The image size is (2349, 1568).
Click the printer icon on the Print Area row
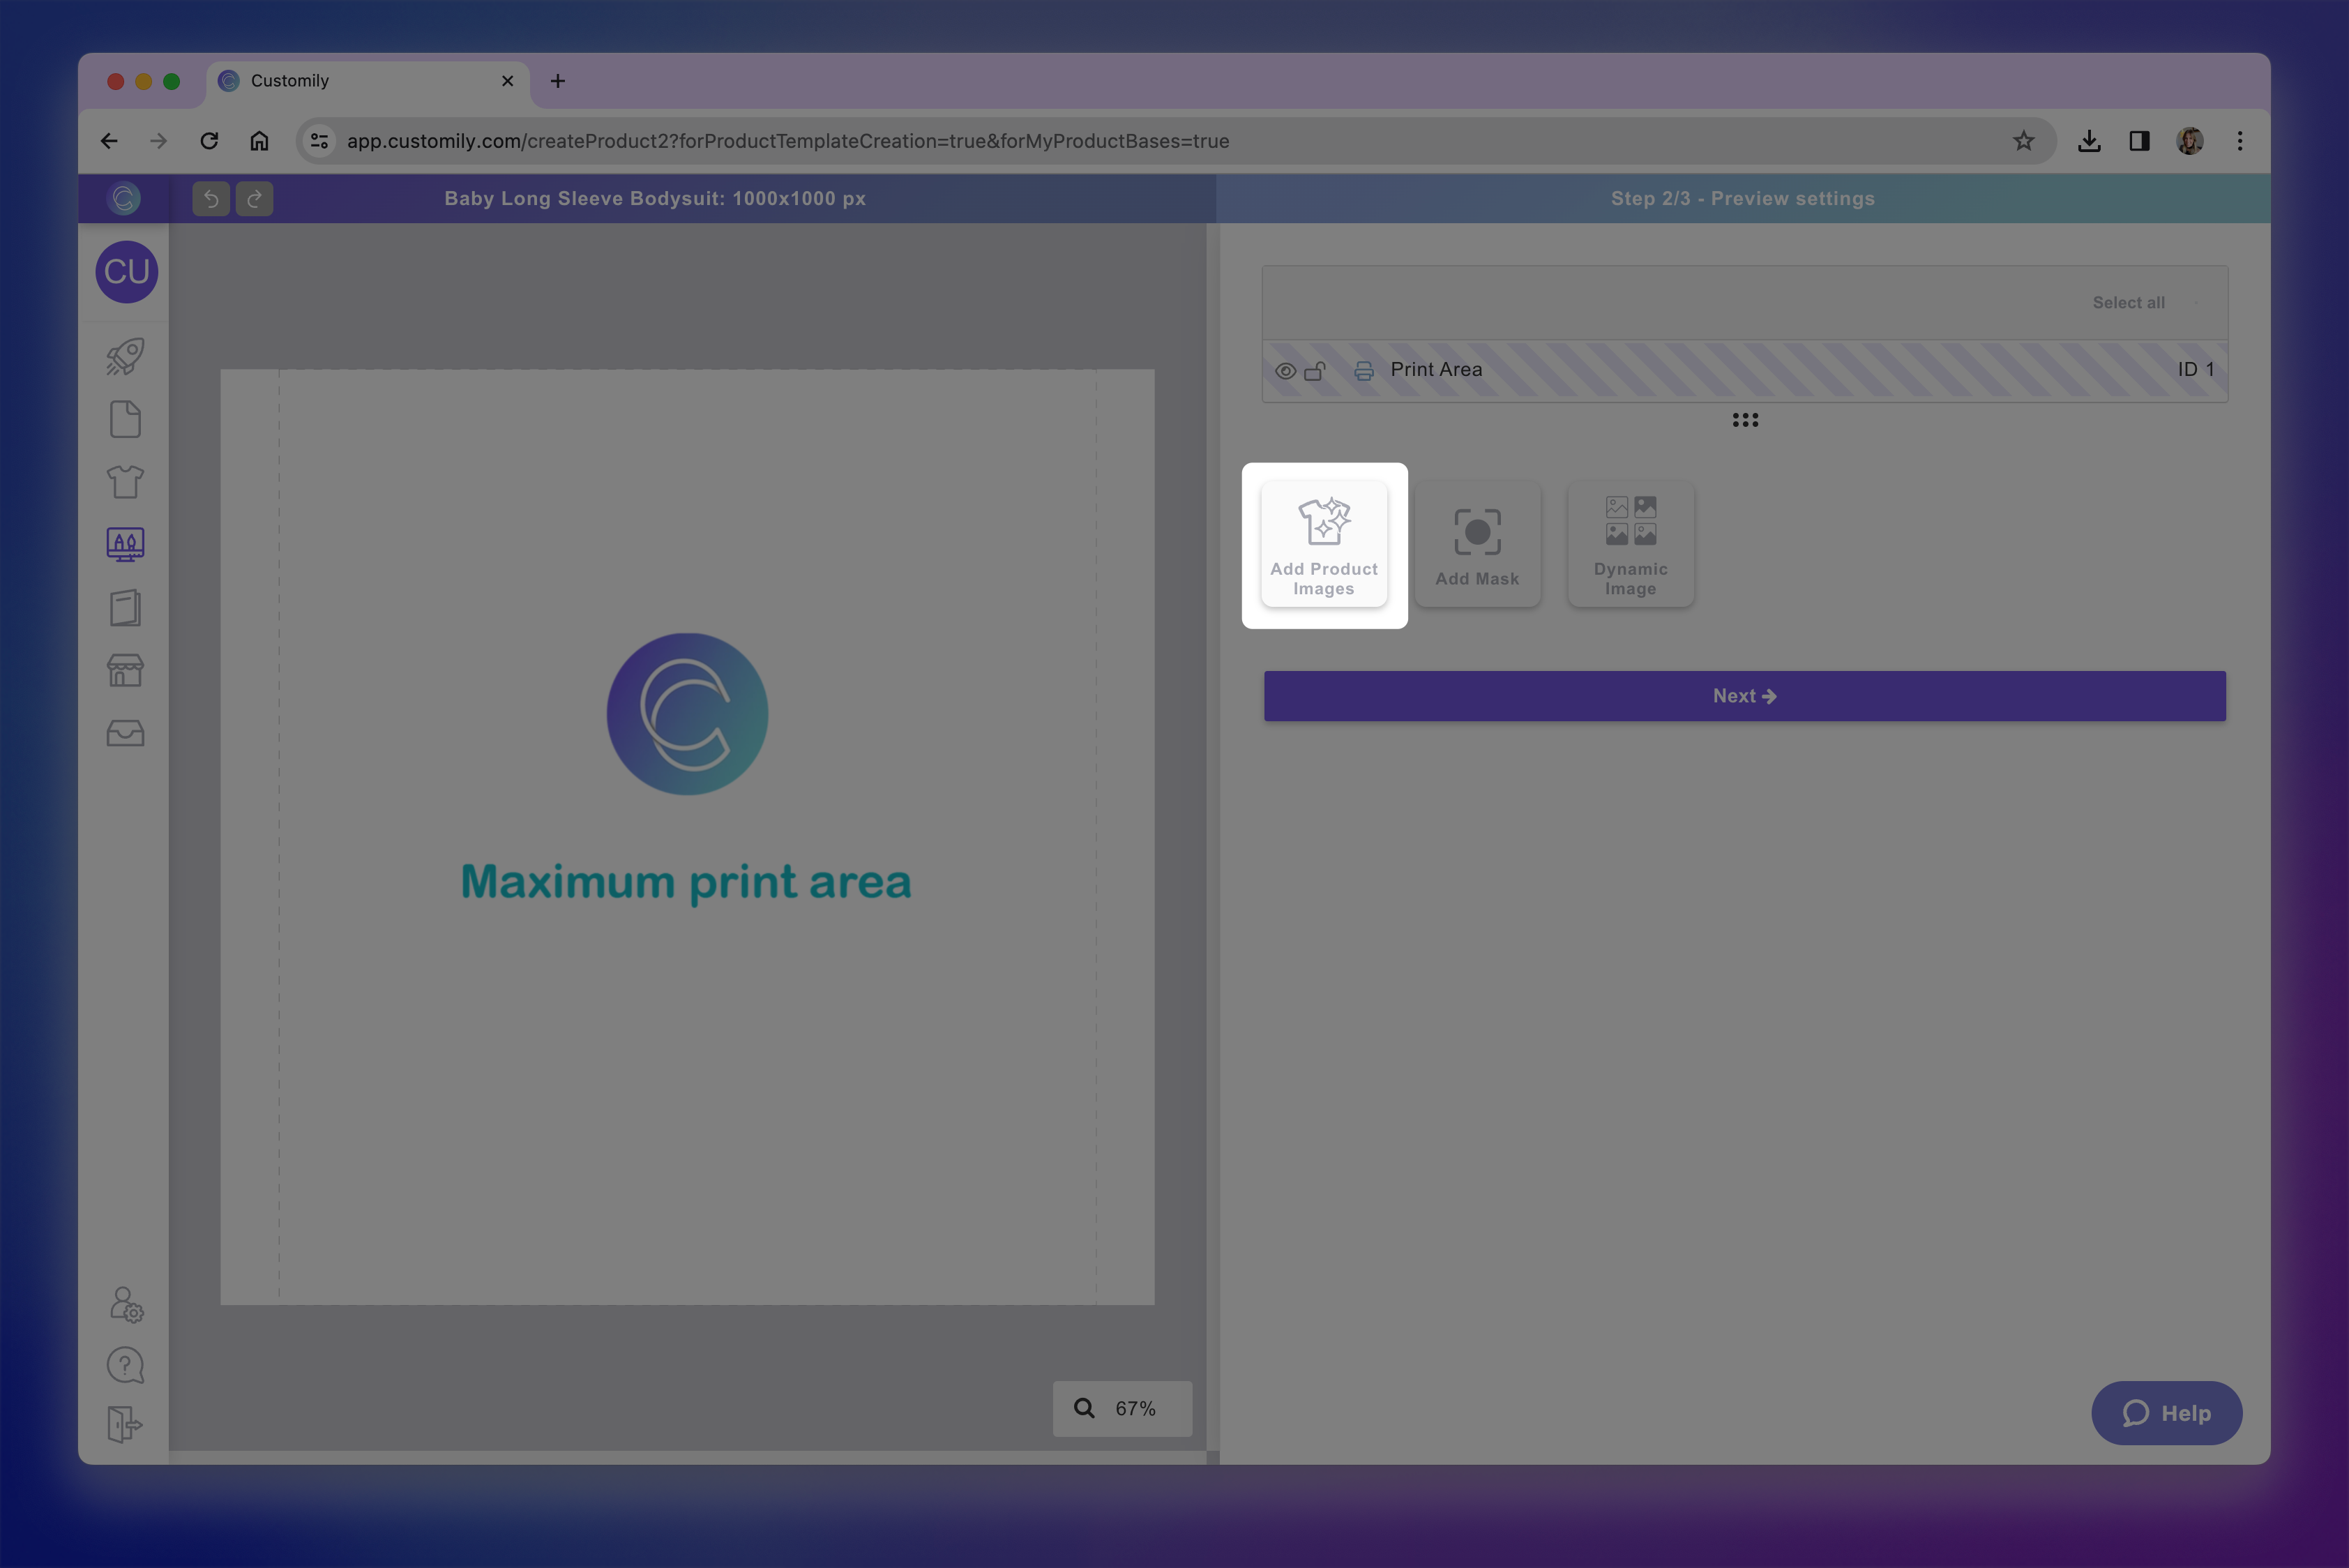tap(1364, 370)
